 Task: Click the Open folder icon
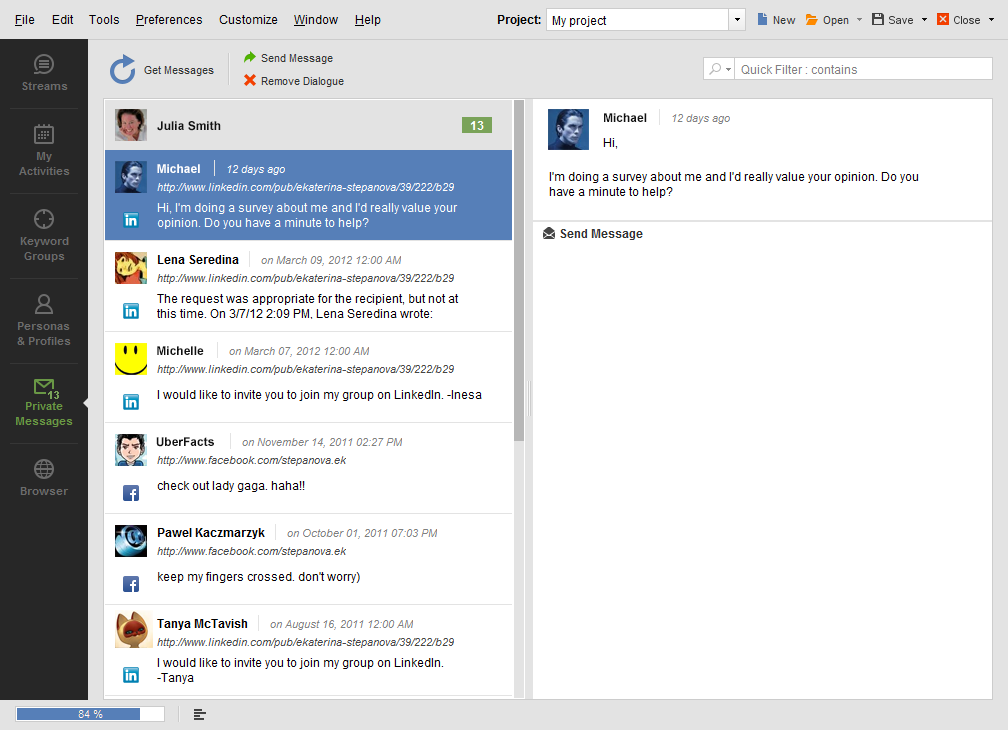(x=811, y=20)
